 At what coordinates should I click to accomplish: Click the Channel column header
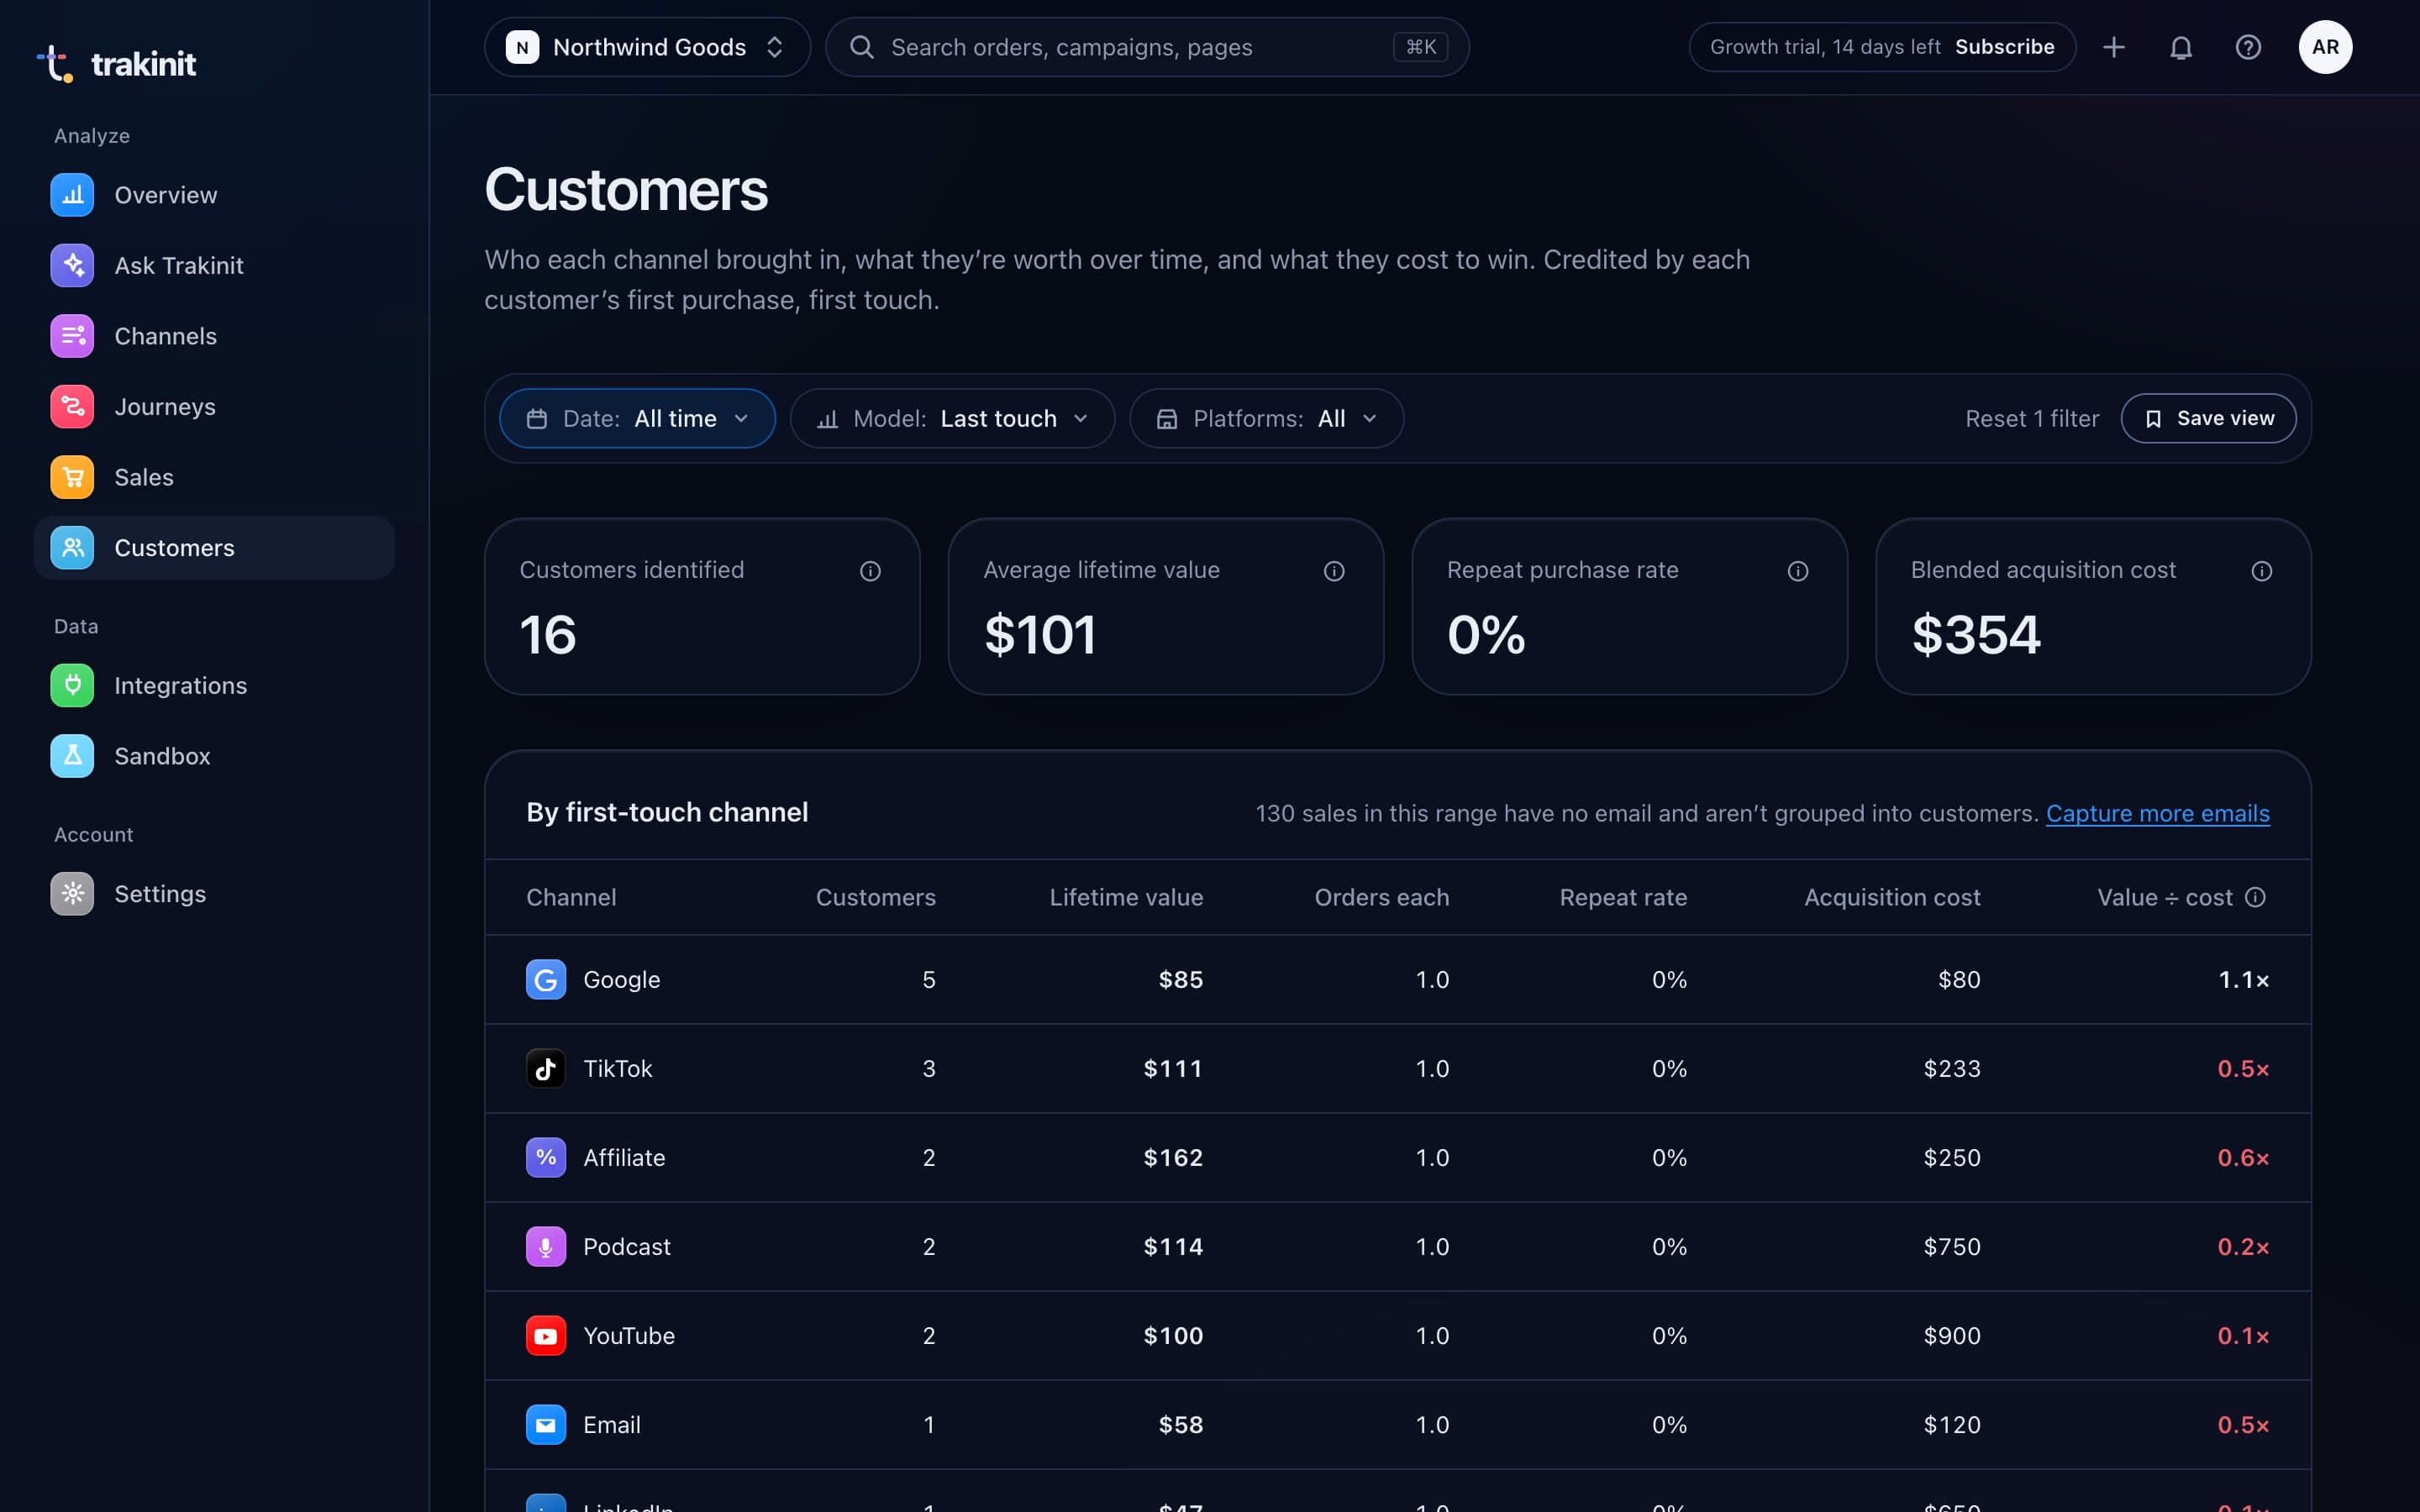pyautogui.click(x=571, y=897)
